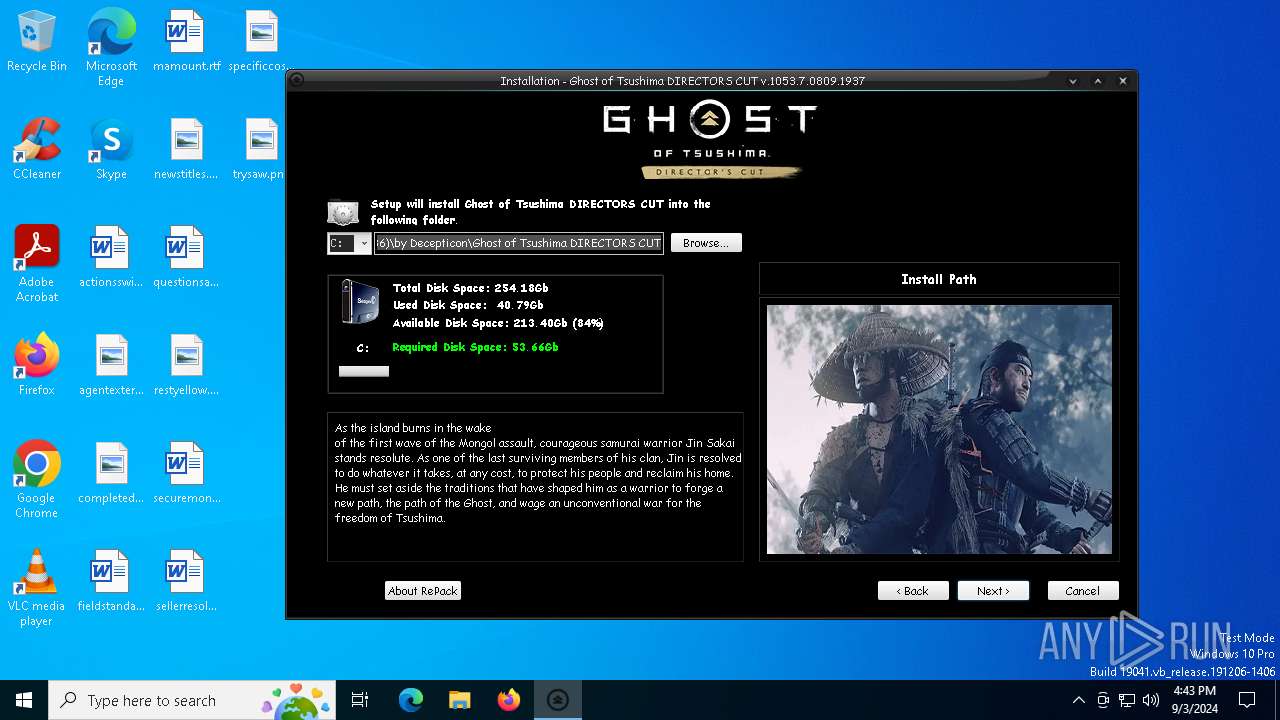Cancel the installation
The image size is (1280, 720).
click(x=1083, y=591)
